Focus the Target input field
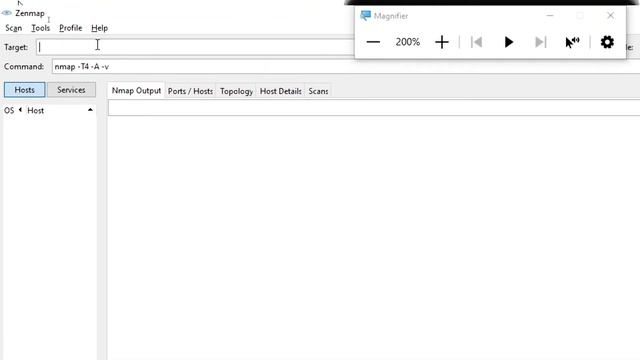640x360 pixels. [195, 47]
